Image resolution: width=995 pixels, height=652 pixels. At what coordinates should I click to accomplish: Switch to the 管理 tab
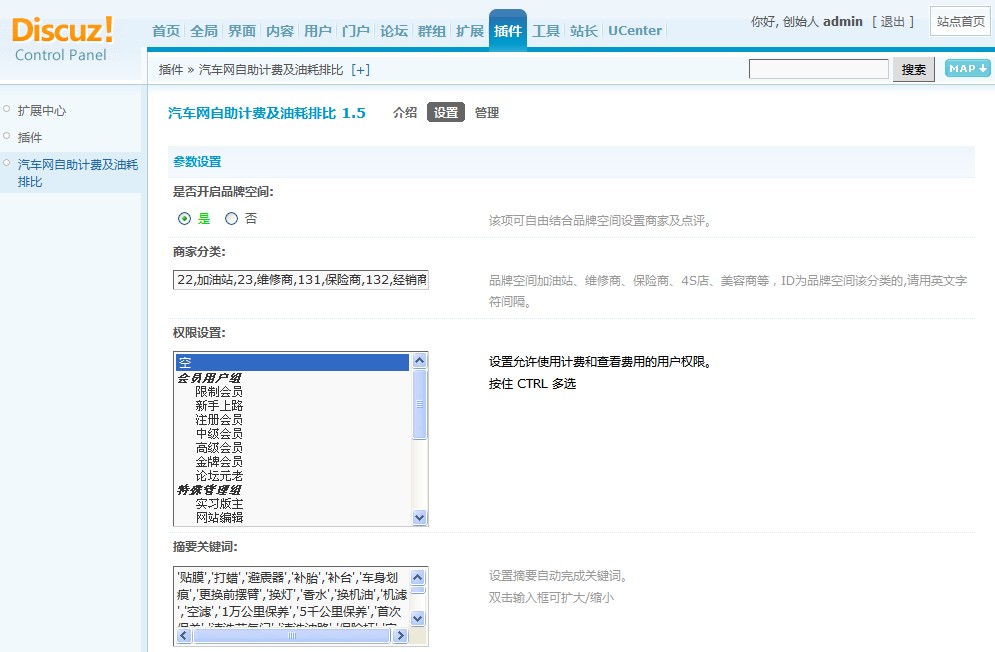pyautogui.click(x=487, y=113)
